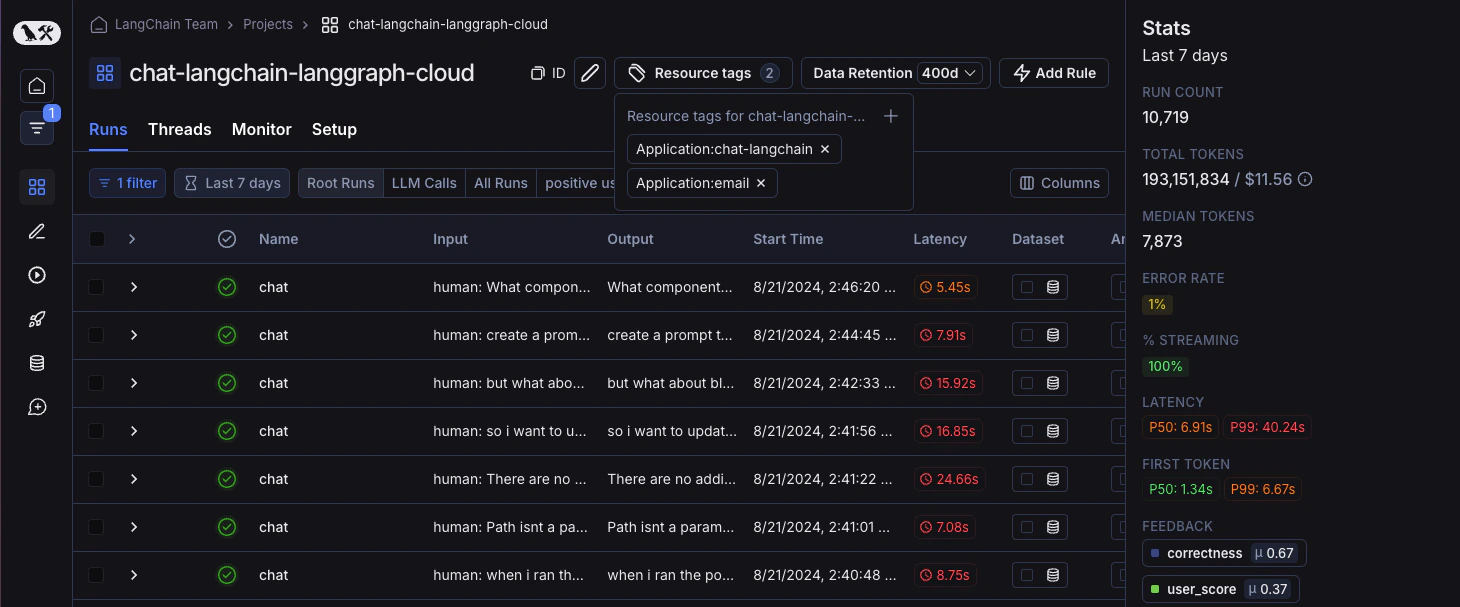Screen dimensions: 1460x607
Task: Open the pencil annotation icon in sidebar
Action: coord(37,231)
